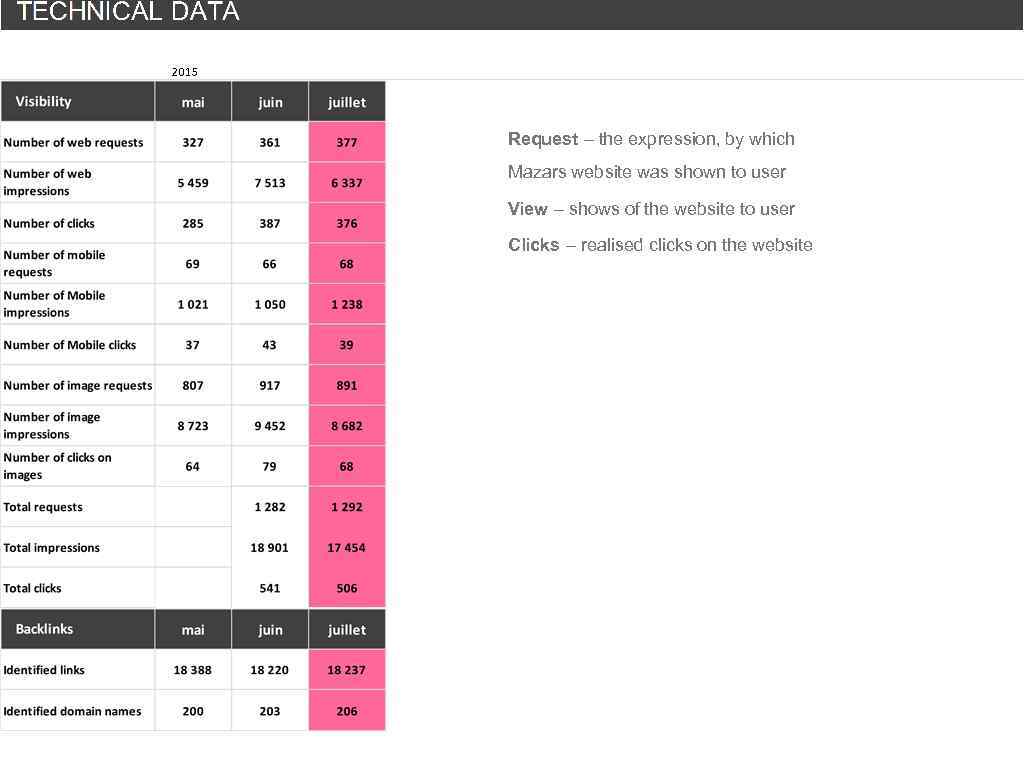Select the cell containing 18 388 identified links

click(192, 670)
